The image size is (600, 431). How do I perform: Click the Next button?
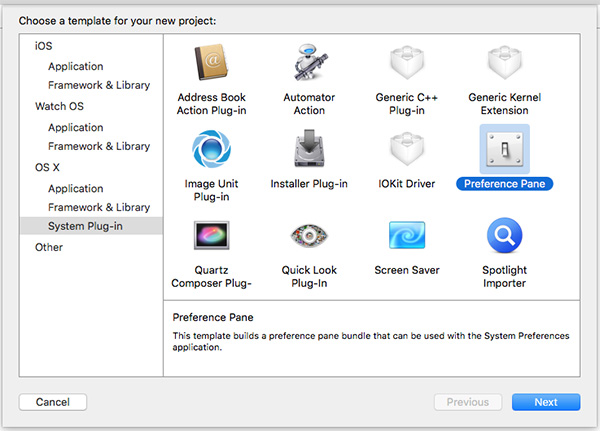pos(546,402)
